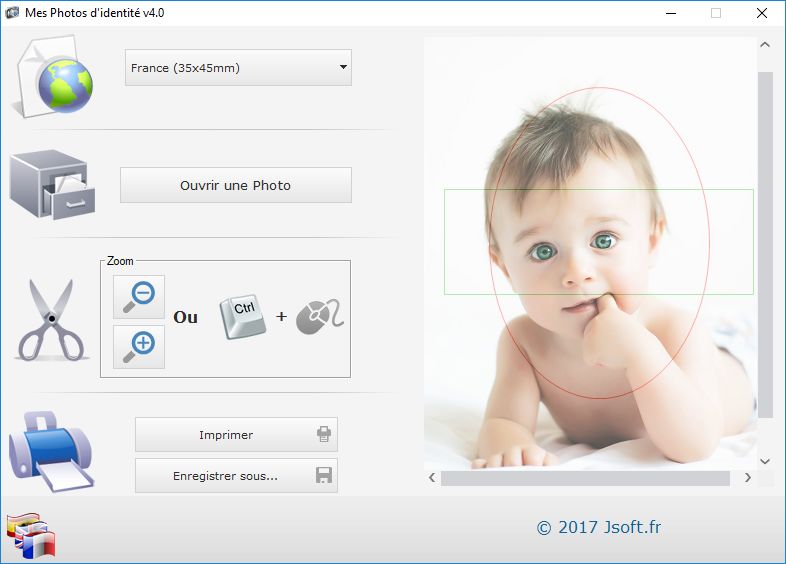Zoom in with the plus magnifier

click(139, 347)
